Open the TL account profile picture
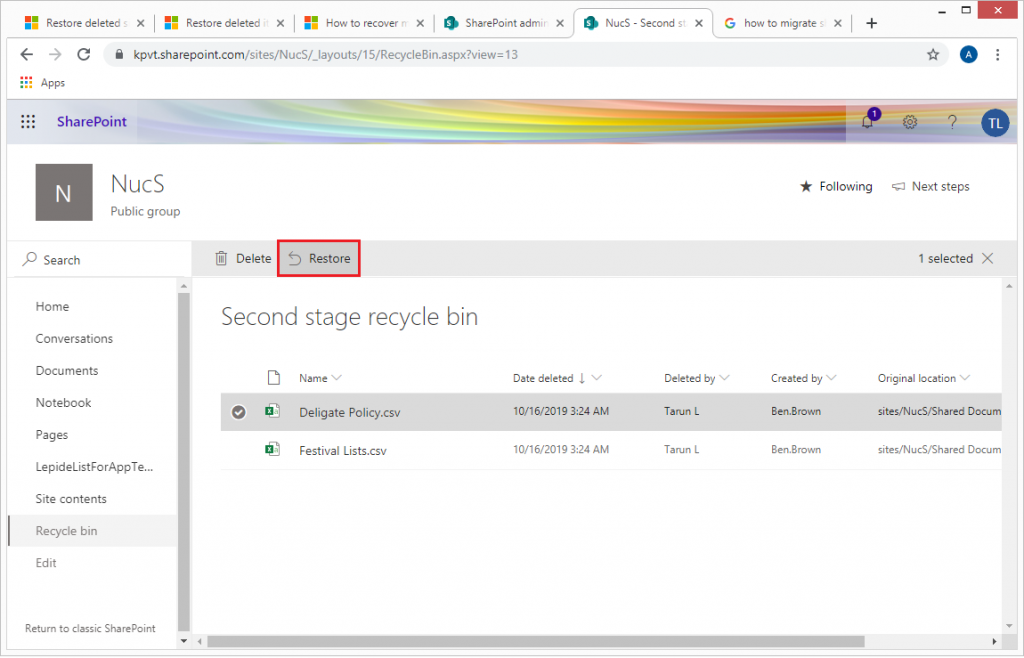Image resolution: width=1024 pixels, height=658 pixels. tap(995, 122)
